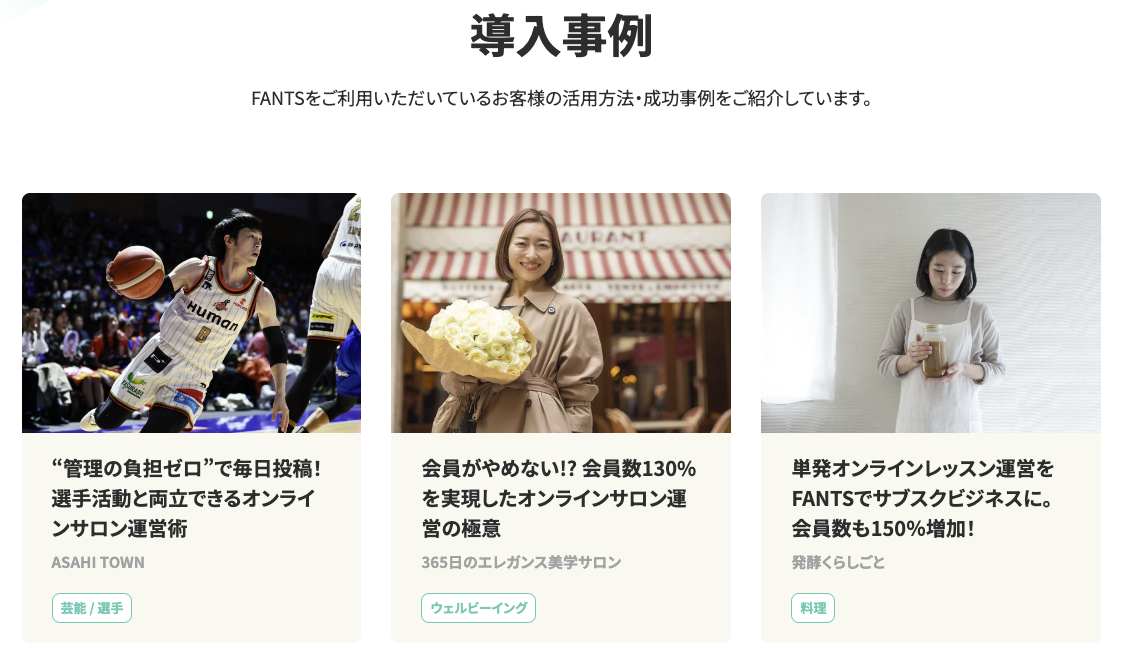Click the basketball in the first photo
The width and height of the screenshot is (1122, 652).
coord(135,272)
